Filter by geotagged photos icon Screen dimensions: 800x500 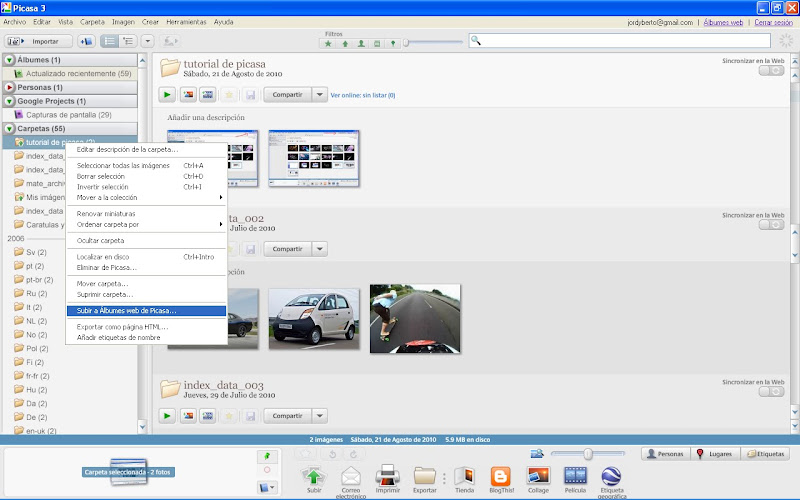click(393, 44)
